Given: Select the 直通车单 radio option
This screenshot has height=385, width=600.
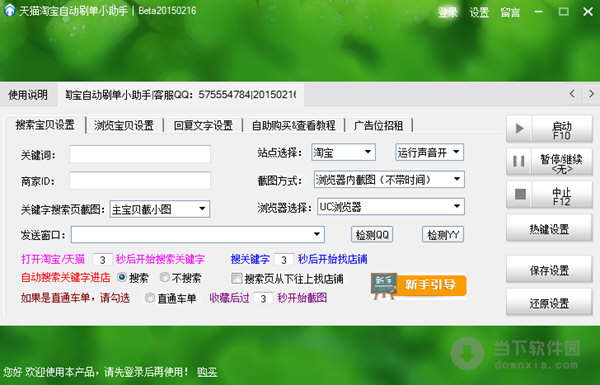Looking at the screenshot, I should 150,297.
